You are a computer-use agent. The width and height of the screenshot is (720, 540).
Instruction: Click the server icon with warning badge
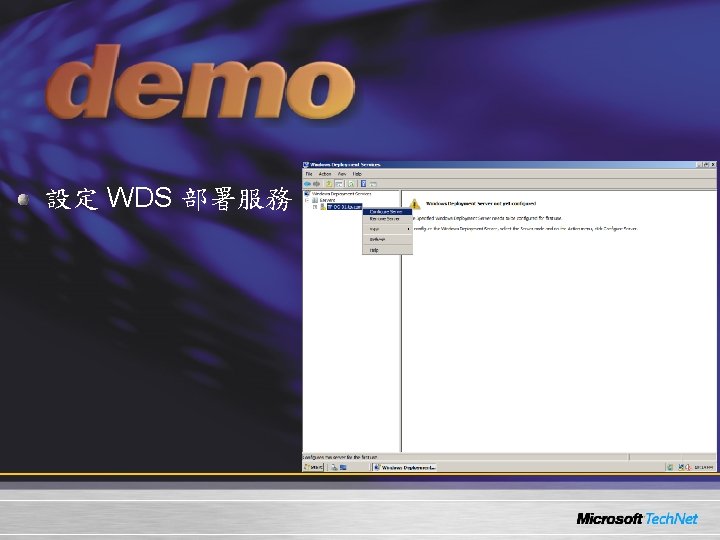click(323, 207)
